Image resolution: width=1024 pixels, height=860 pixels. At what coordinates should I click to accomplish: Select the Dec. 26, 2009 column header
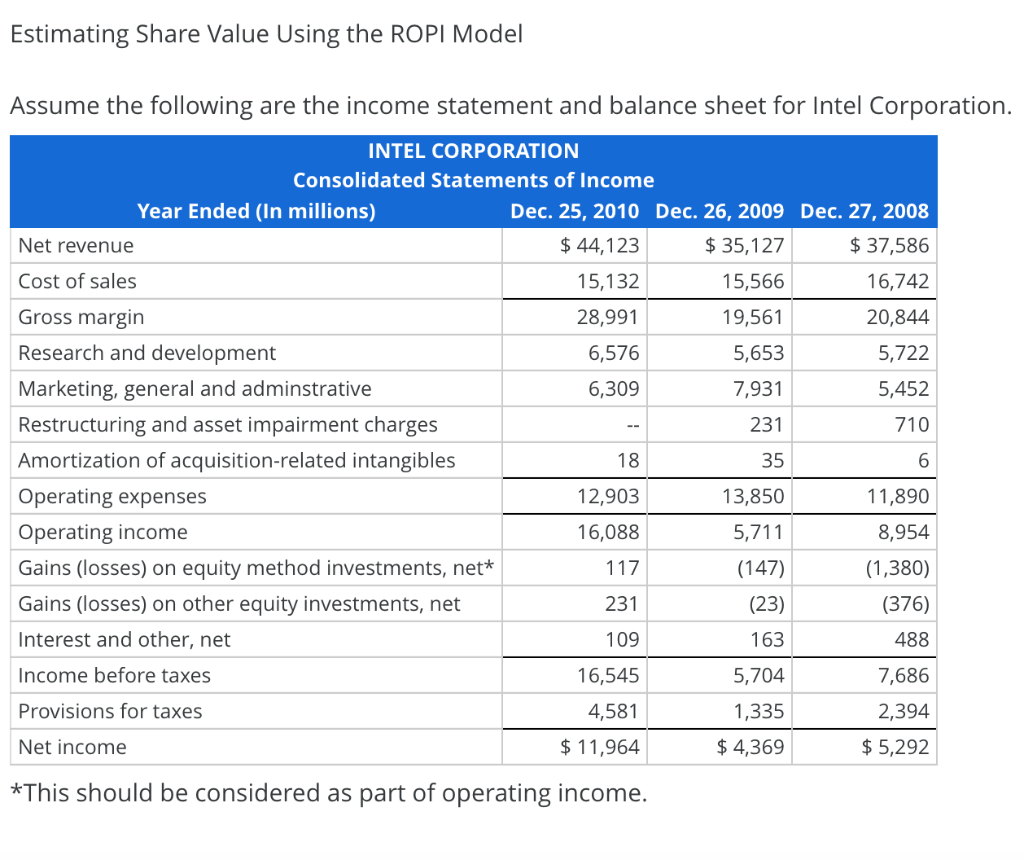[x=720, y=211]
